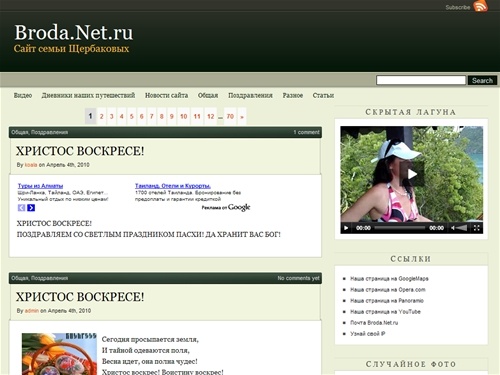Open 'No comments yet' link on second post
500x375 pixels.
[x=298, y=278]
